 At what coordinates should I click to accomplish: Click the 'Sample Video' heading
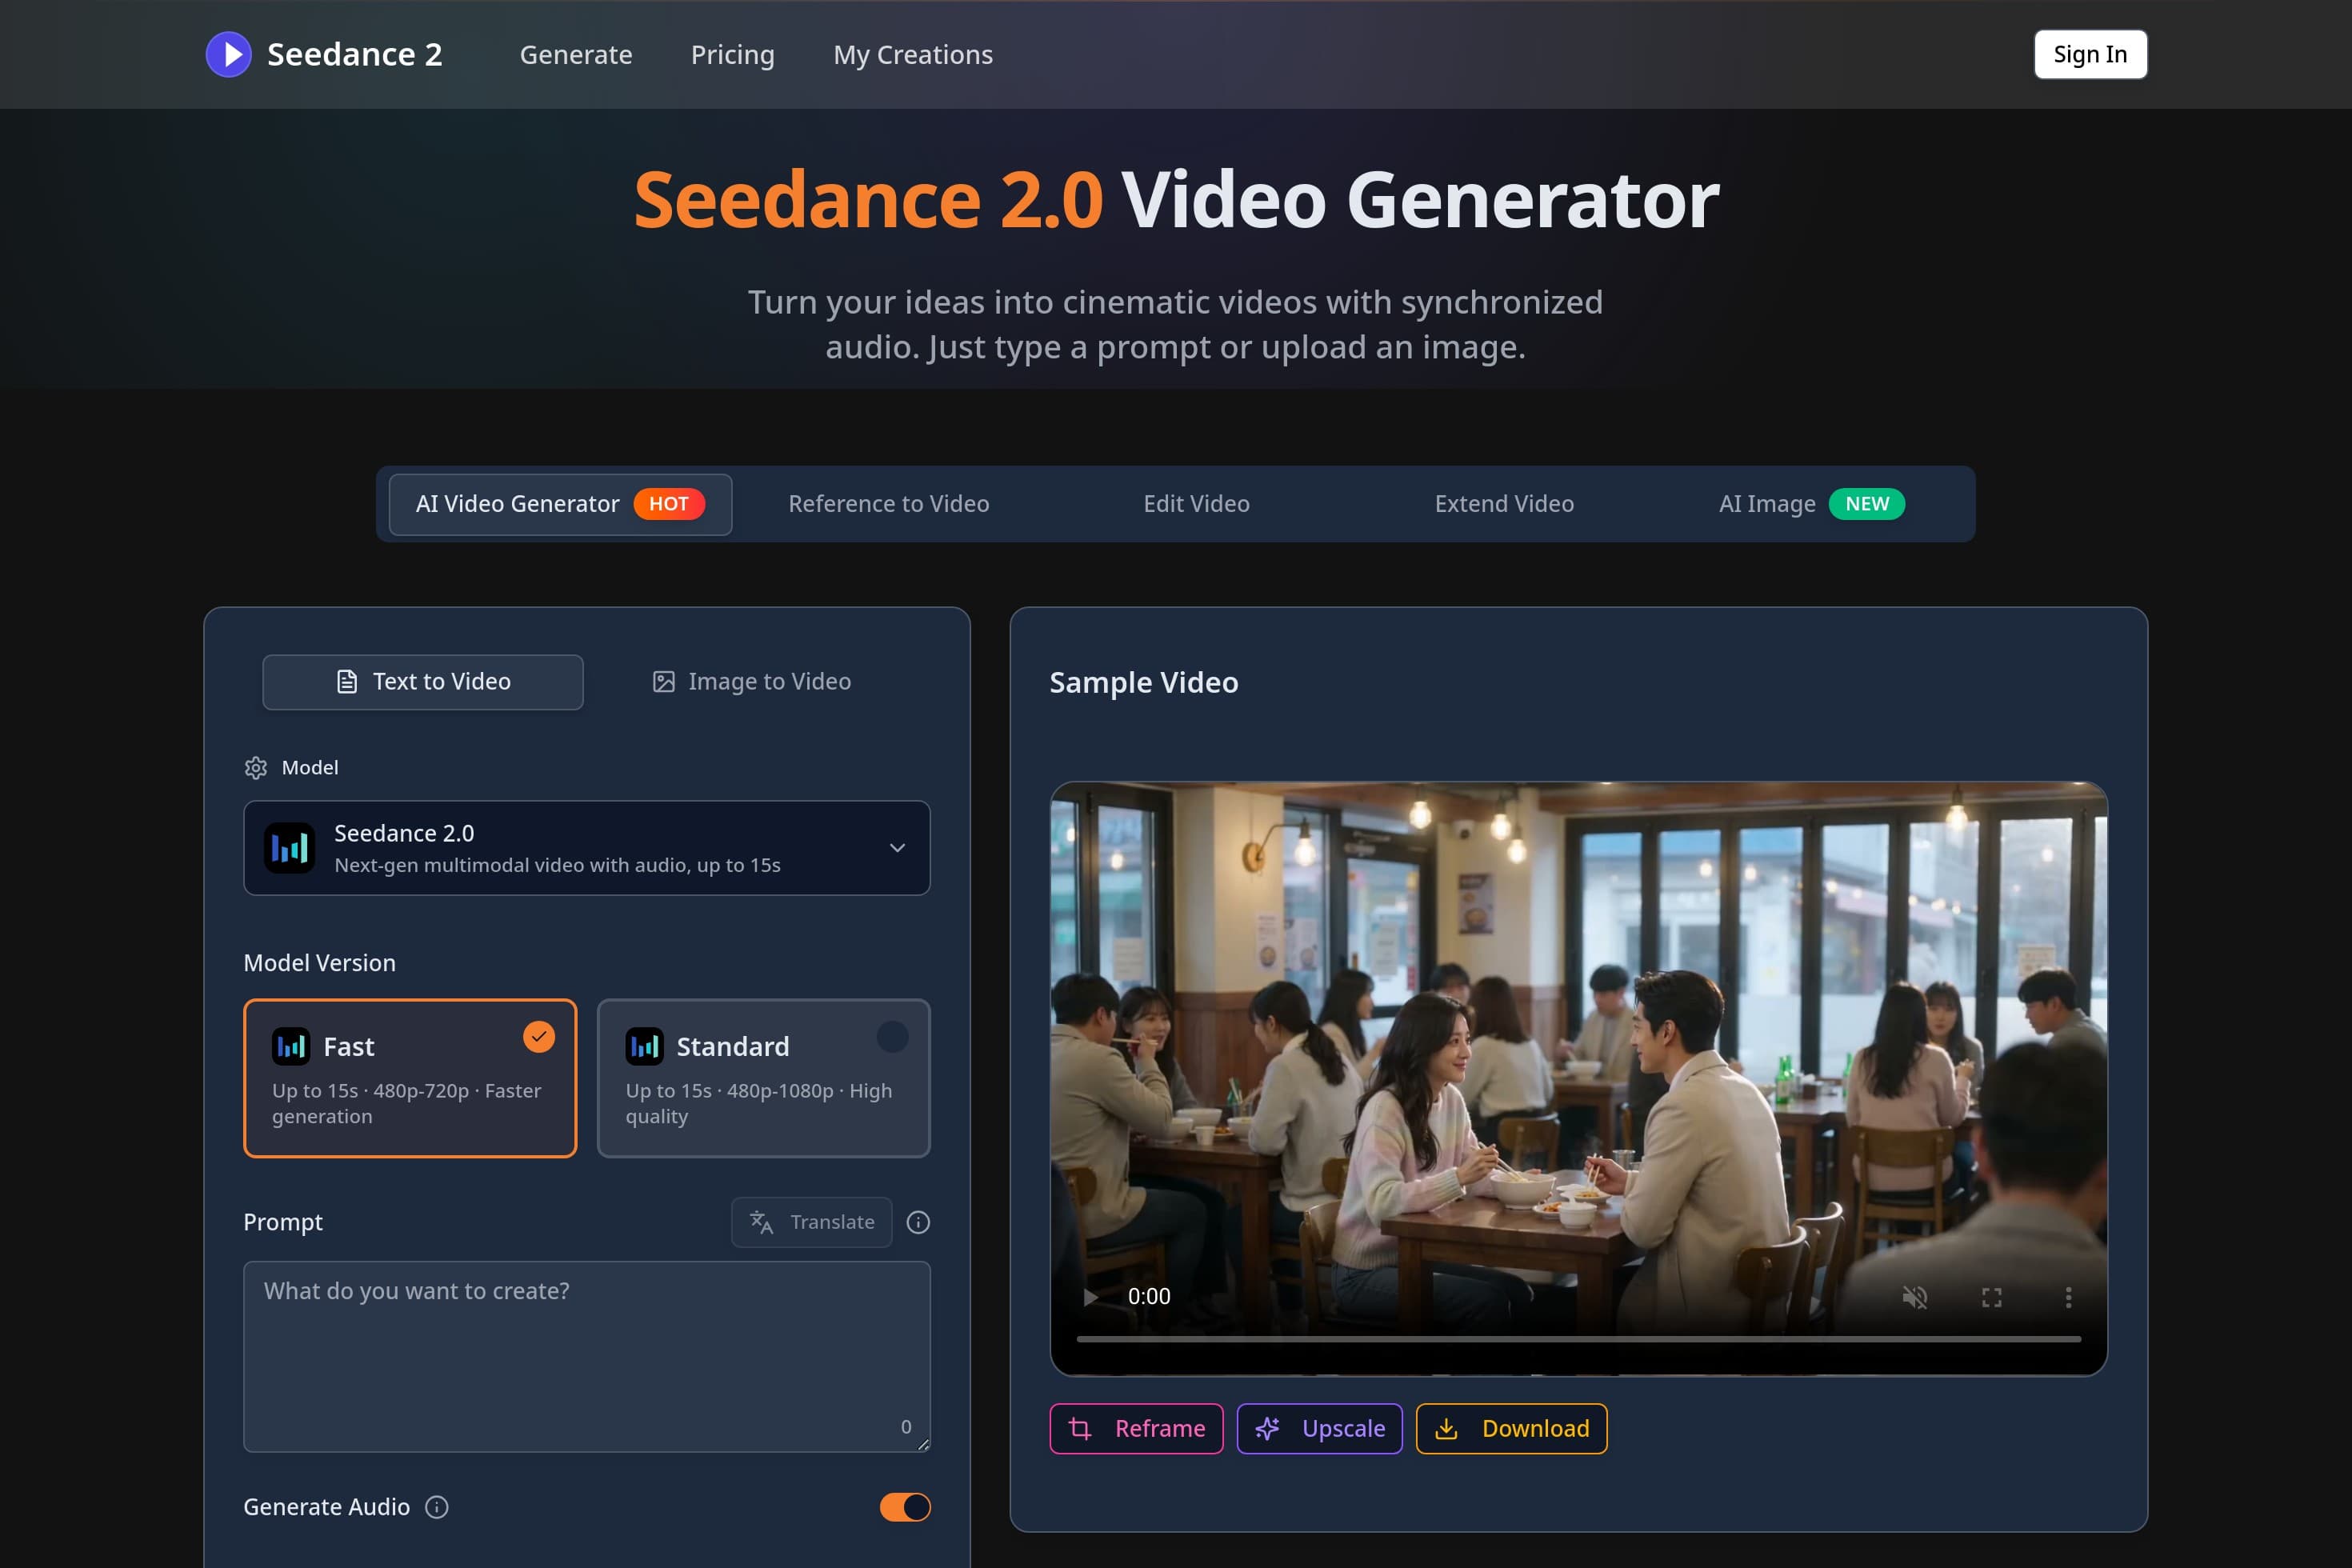coord(1143,682)
